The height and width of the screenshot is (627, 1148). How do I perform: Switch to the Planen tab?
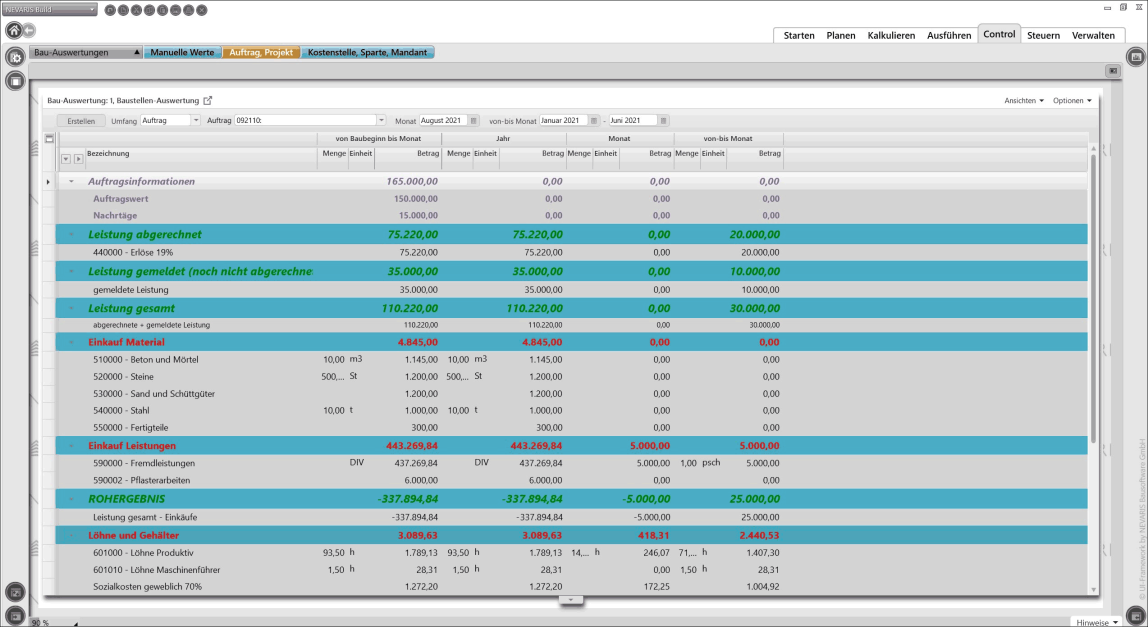click(840, 35)
